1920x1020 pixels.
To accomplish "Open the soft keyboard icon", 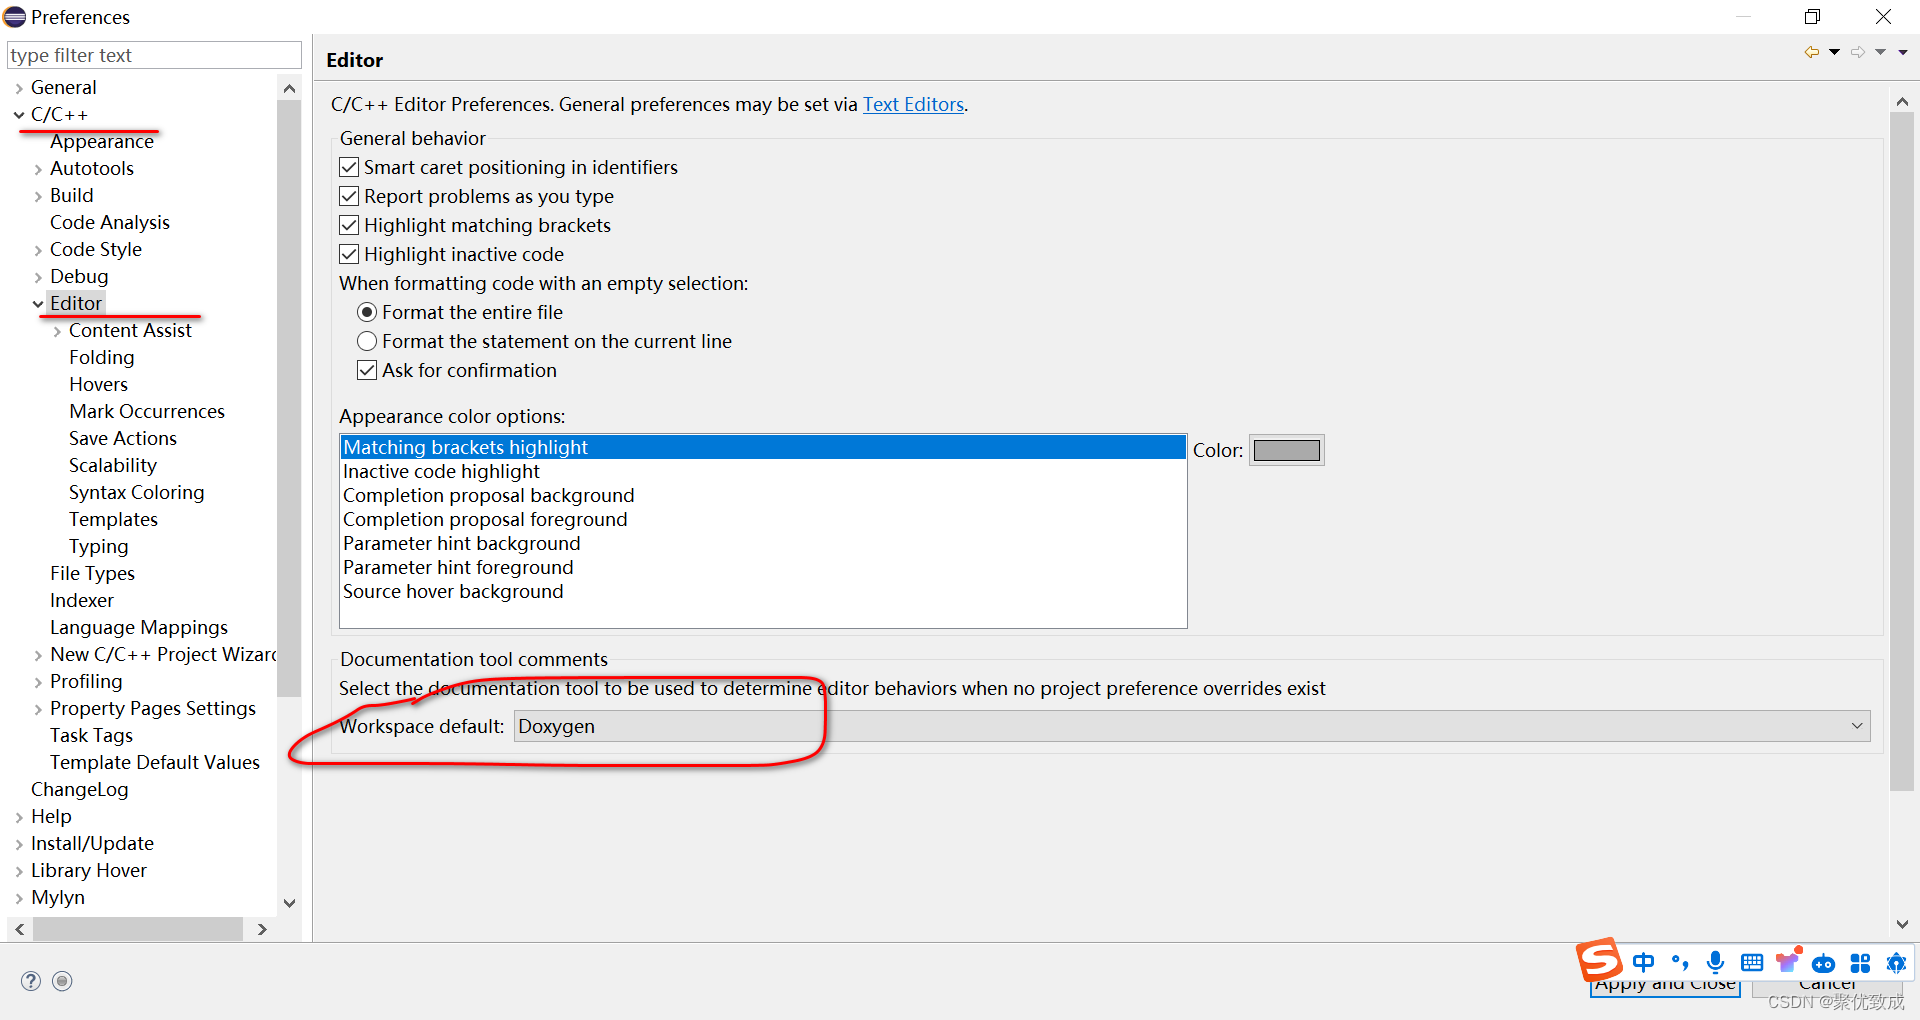I will pyautogui.click(x=1752, y=963).
